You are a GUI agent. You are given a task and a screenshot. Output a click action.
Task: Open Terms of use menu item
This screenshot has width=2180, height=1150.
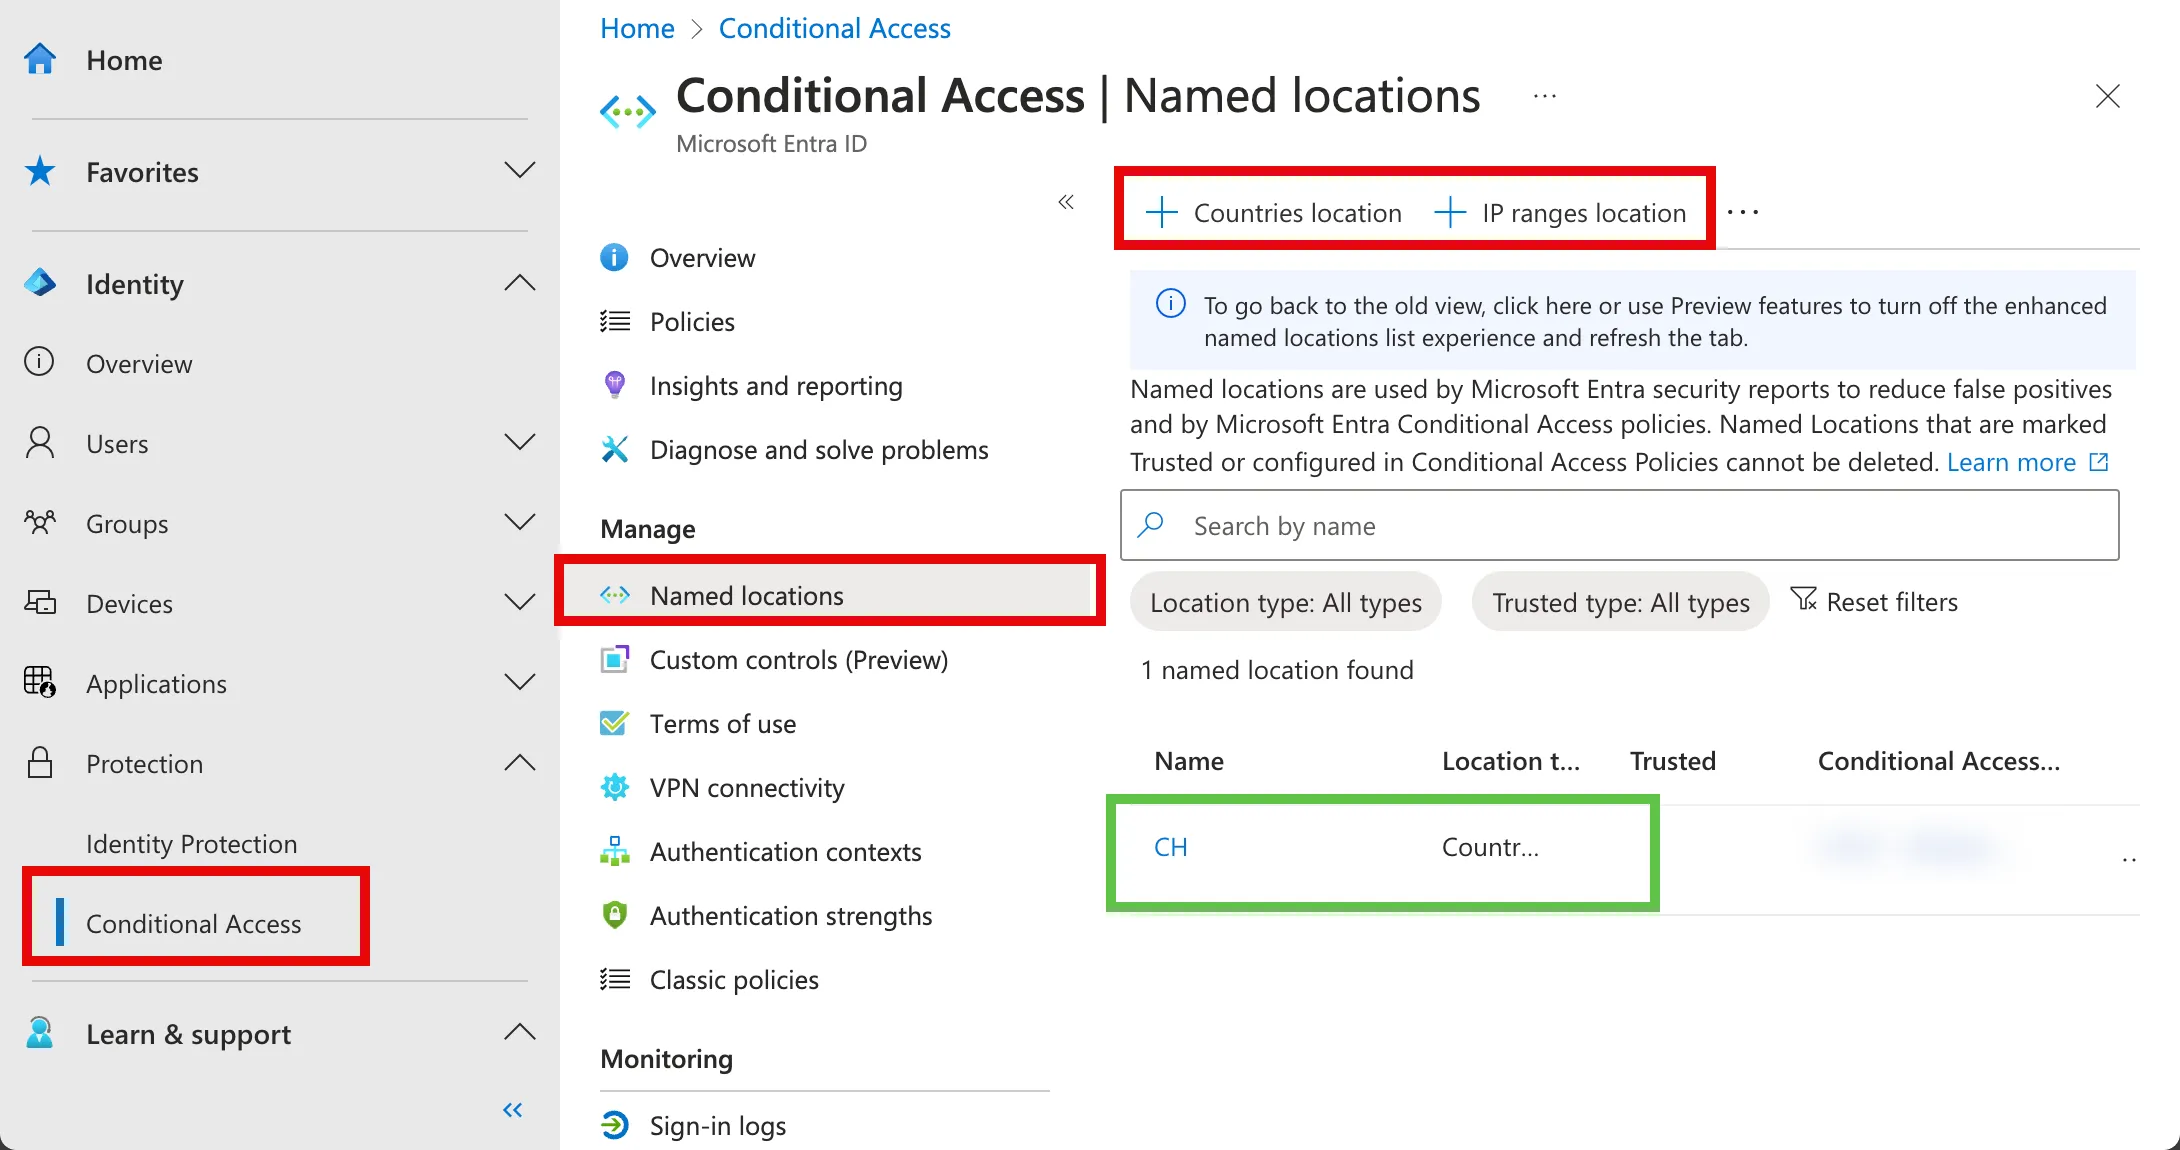click(723, 723)
